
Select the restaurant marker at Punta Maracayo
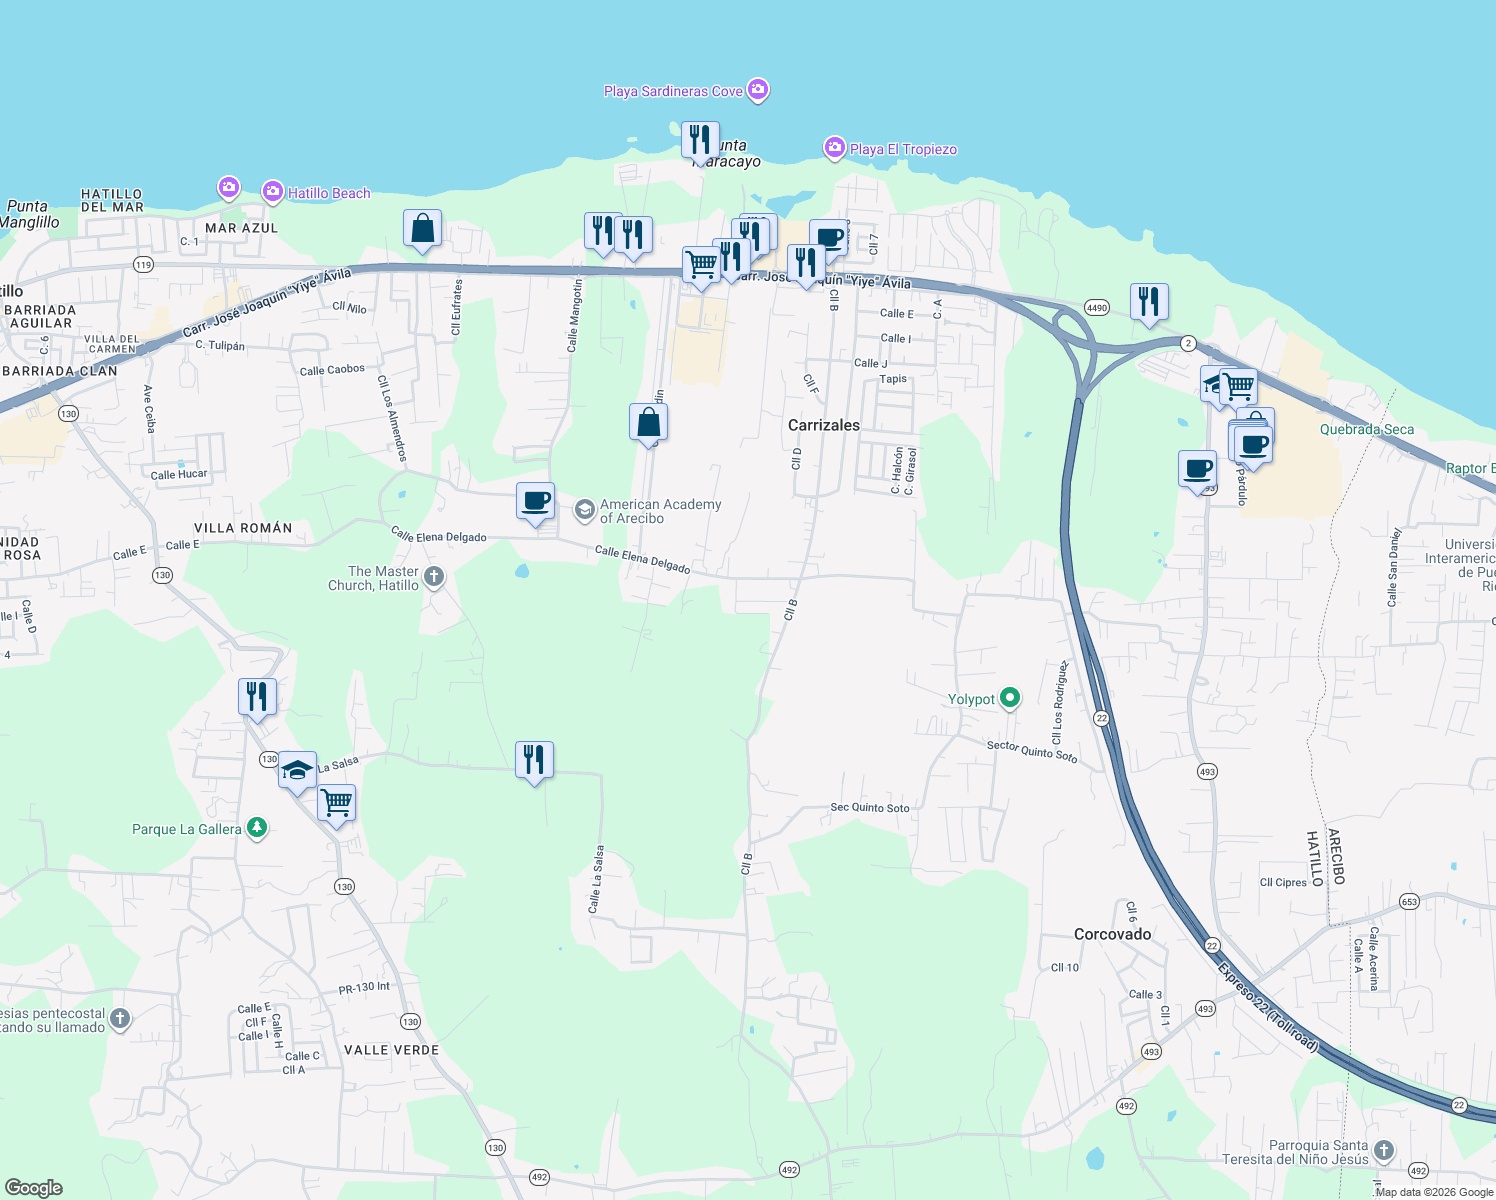(699, 140)
